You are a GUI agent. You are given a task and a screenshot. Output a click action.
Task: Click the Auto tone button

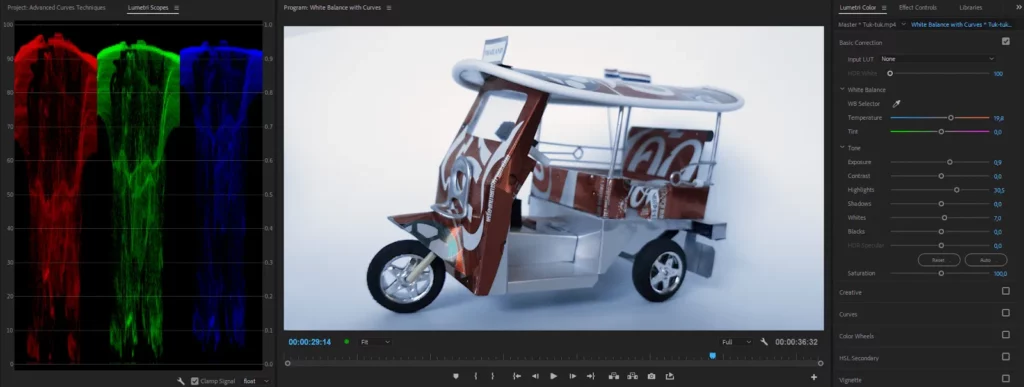click(x=985, y=260)
